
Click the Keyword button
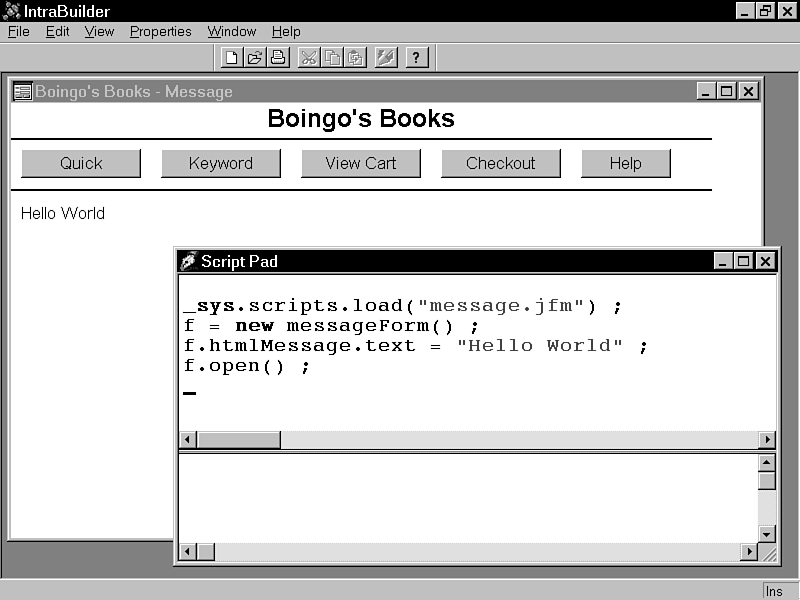pyautogui.click(x=221, y=163)
